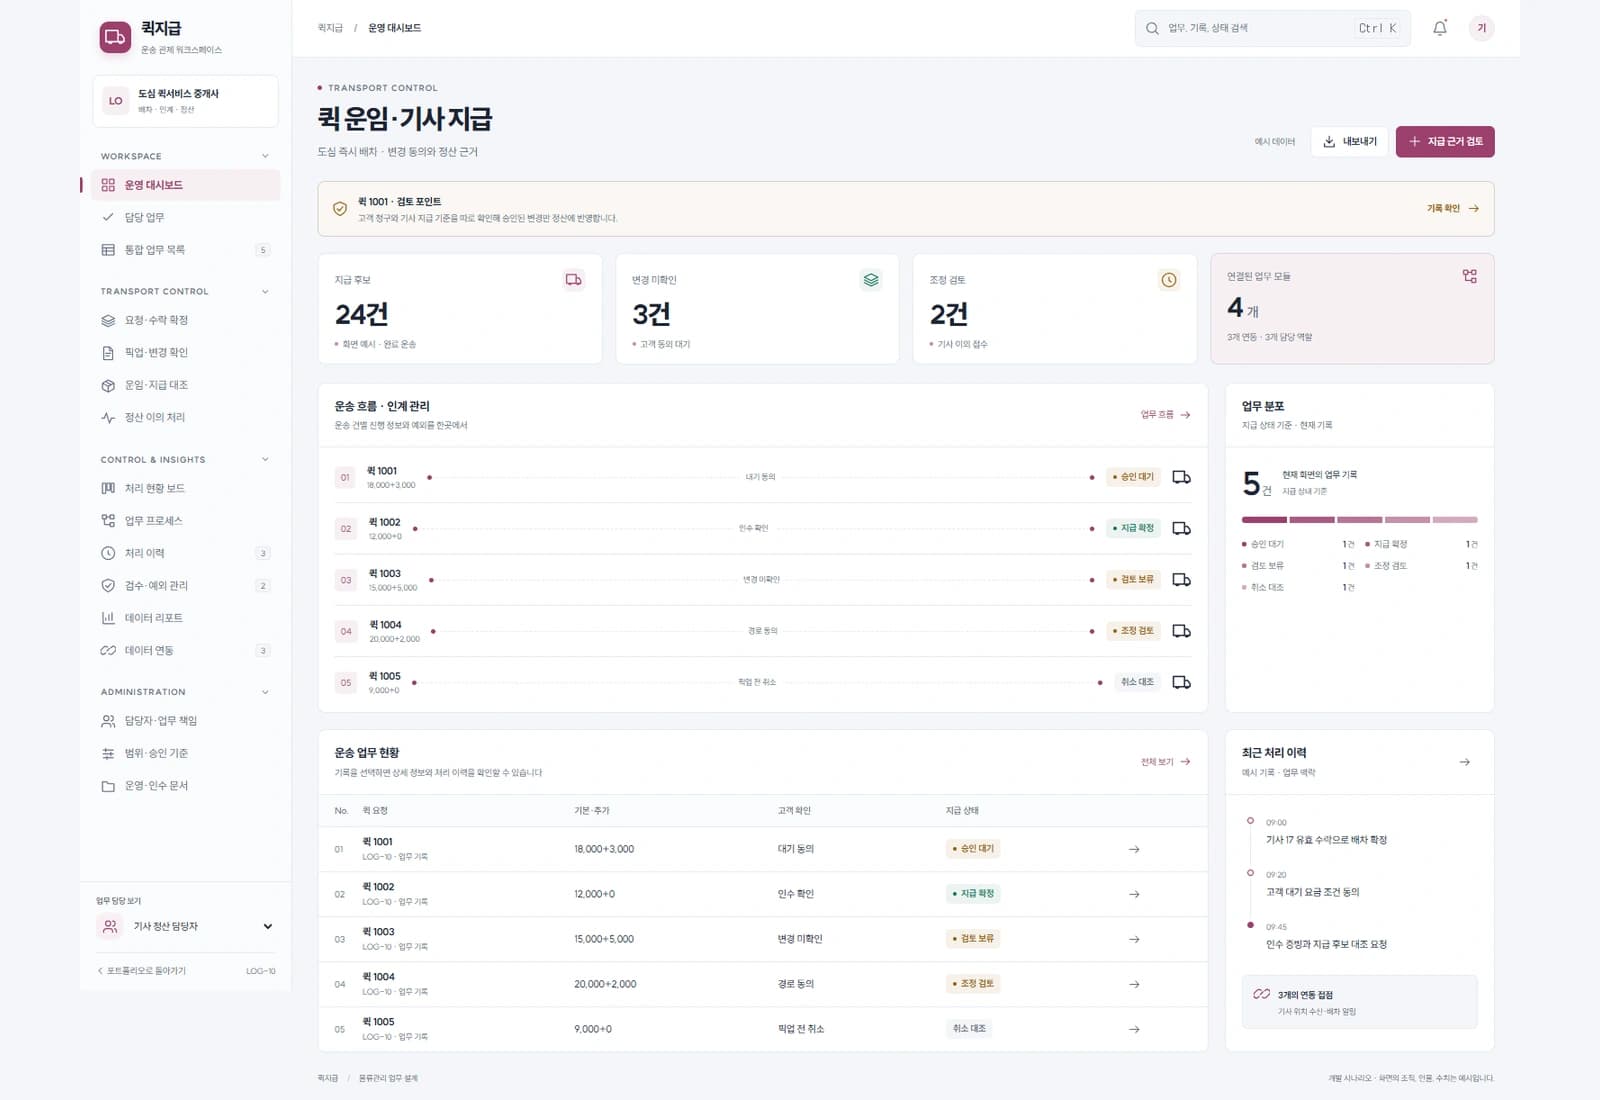The image size is (1600, 1100).
Task: Click truck icon in 퀵 1005 flow row
Action: (x=1181, y=682)
